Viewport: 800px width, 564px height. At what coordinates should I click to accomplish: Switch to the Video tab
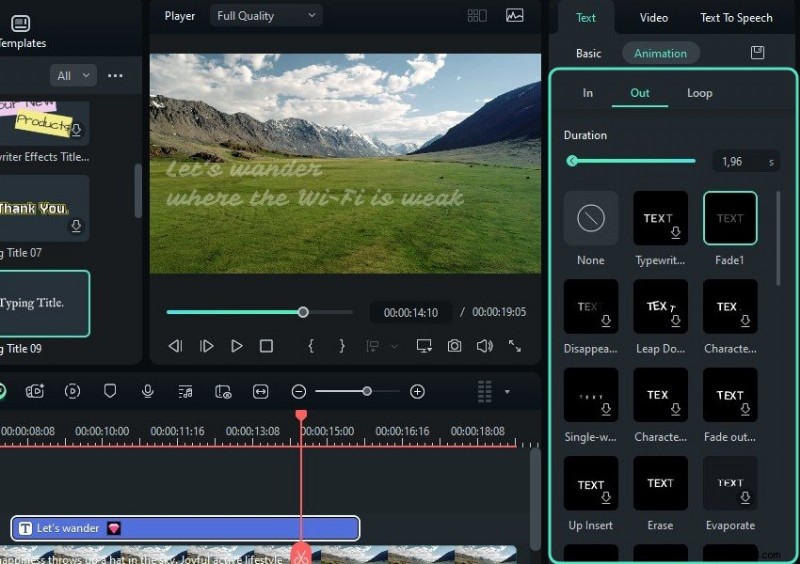coord(654,18)
